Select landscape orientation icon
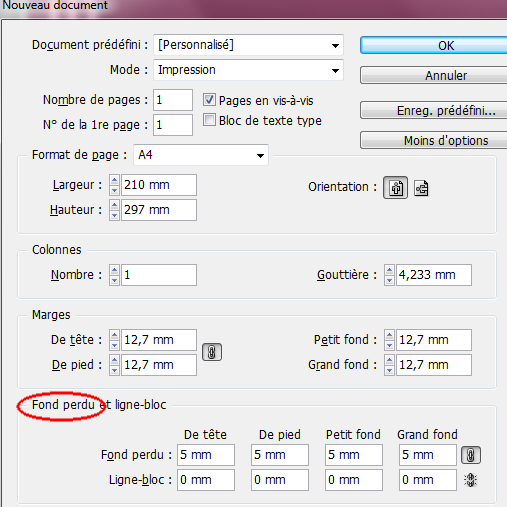 pyautogui.click(x=421, y=188)
